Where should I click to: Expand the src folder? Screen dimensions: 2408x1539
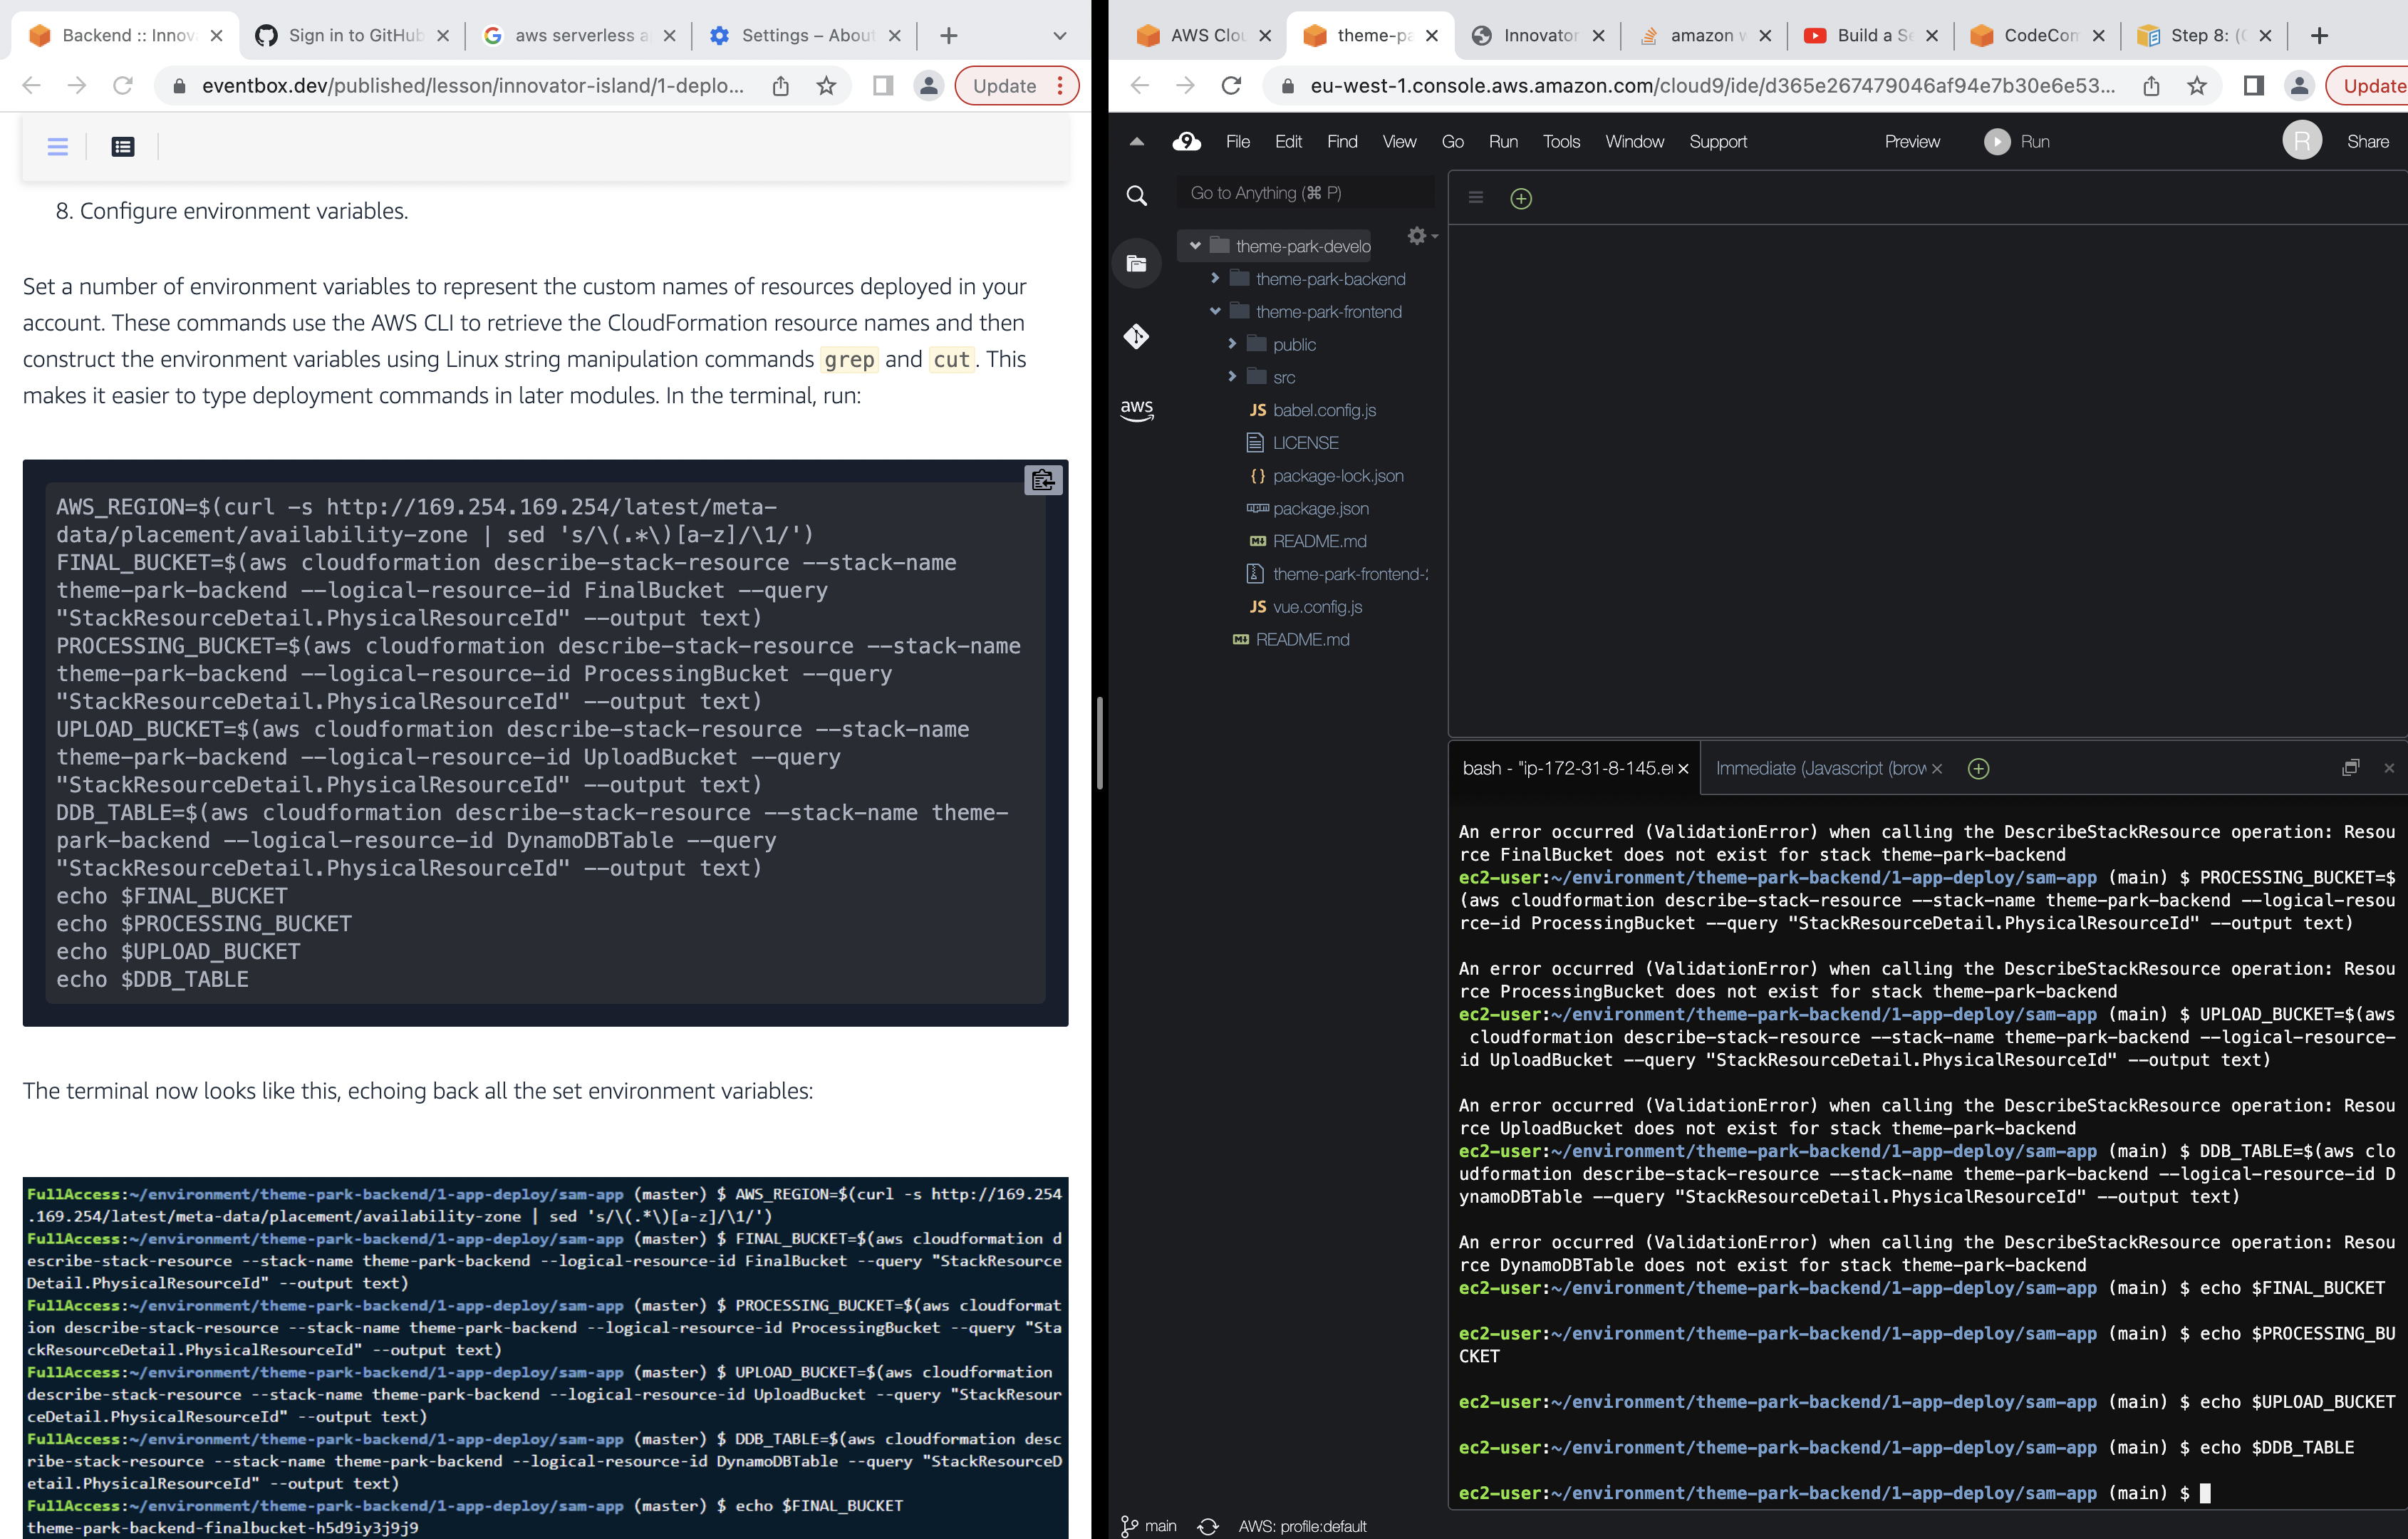[x=1232, y=377]
